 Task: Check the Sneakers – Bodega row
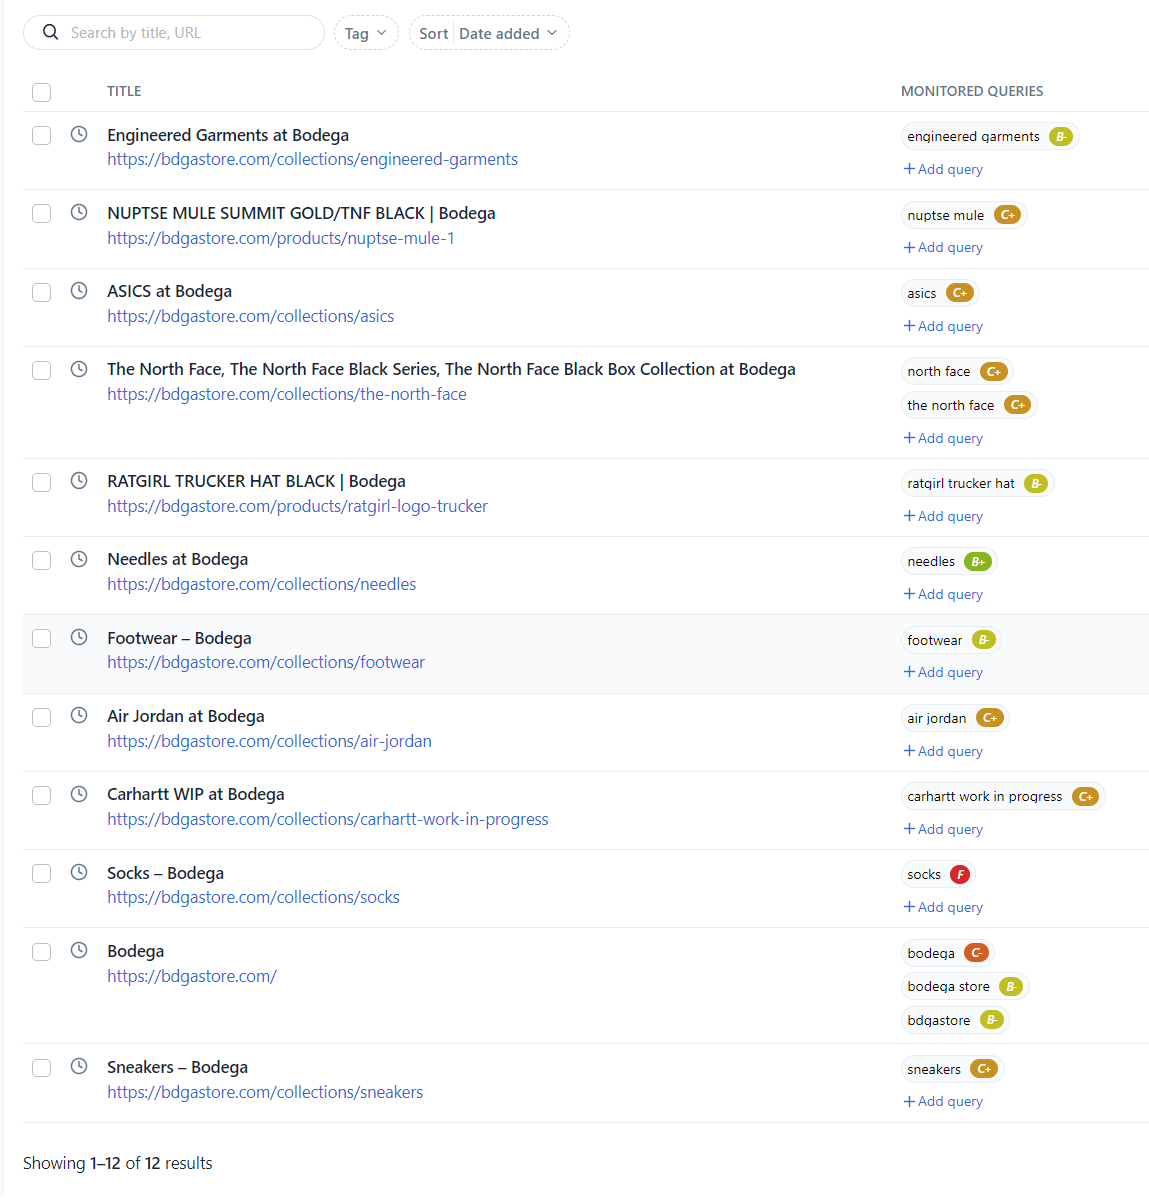(41, 1068)
